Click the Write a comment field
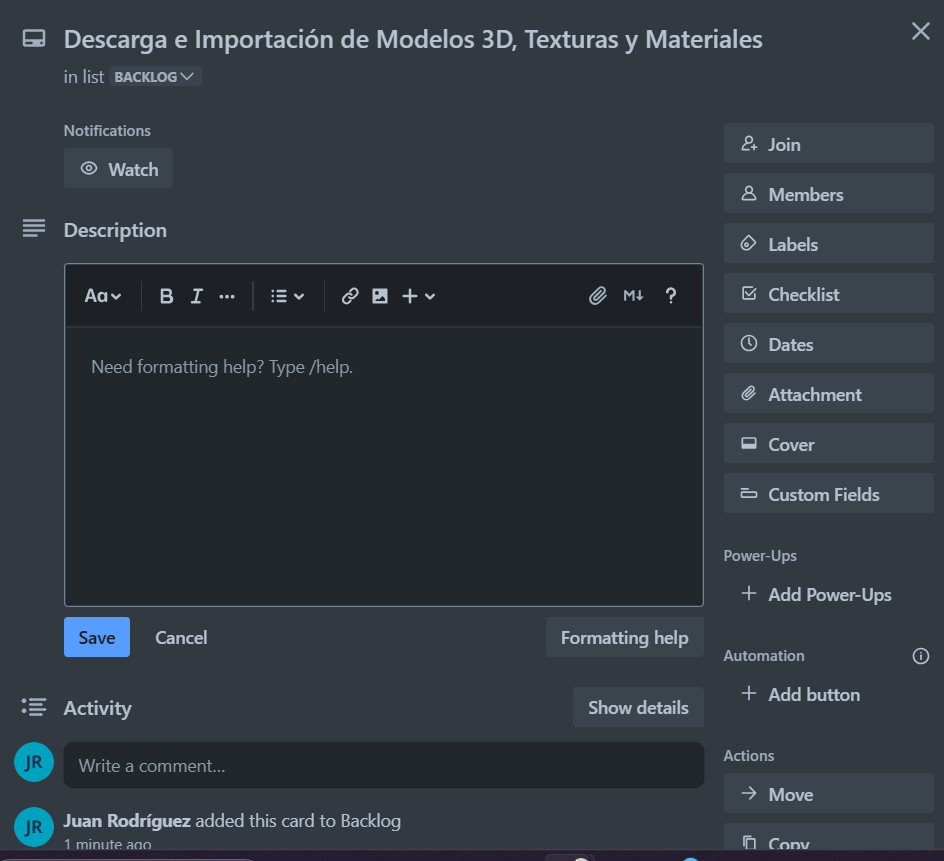The image size is (944, 861). [384, 765]
